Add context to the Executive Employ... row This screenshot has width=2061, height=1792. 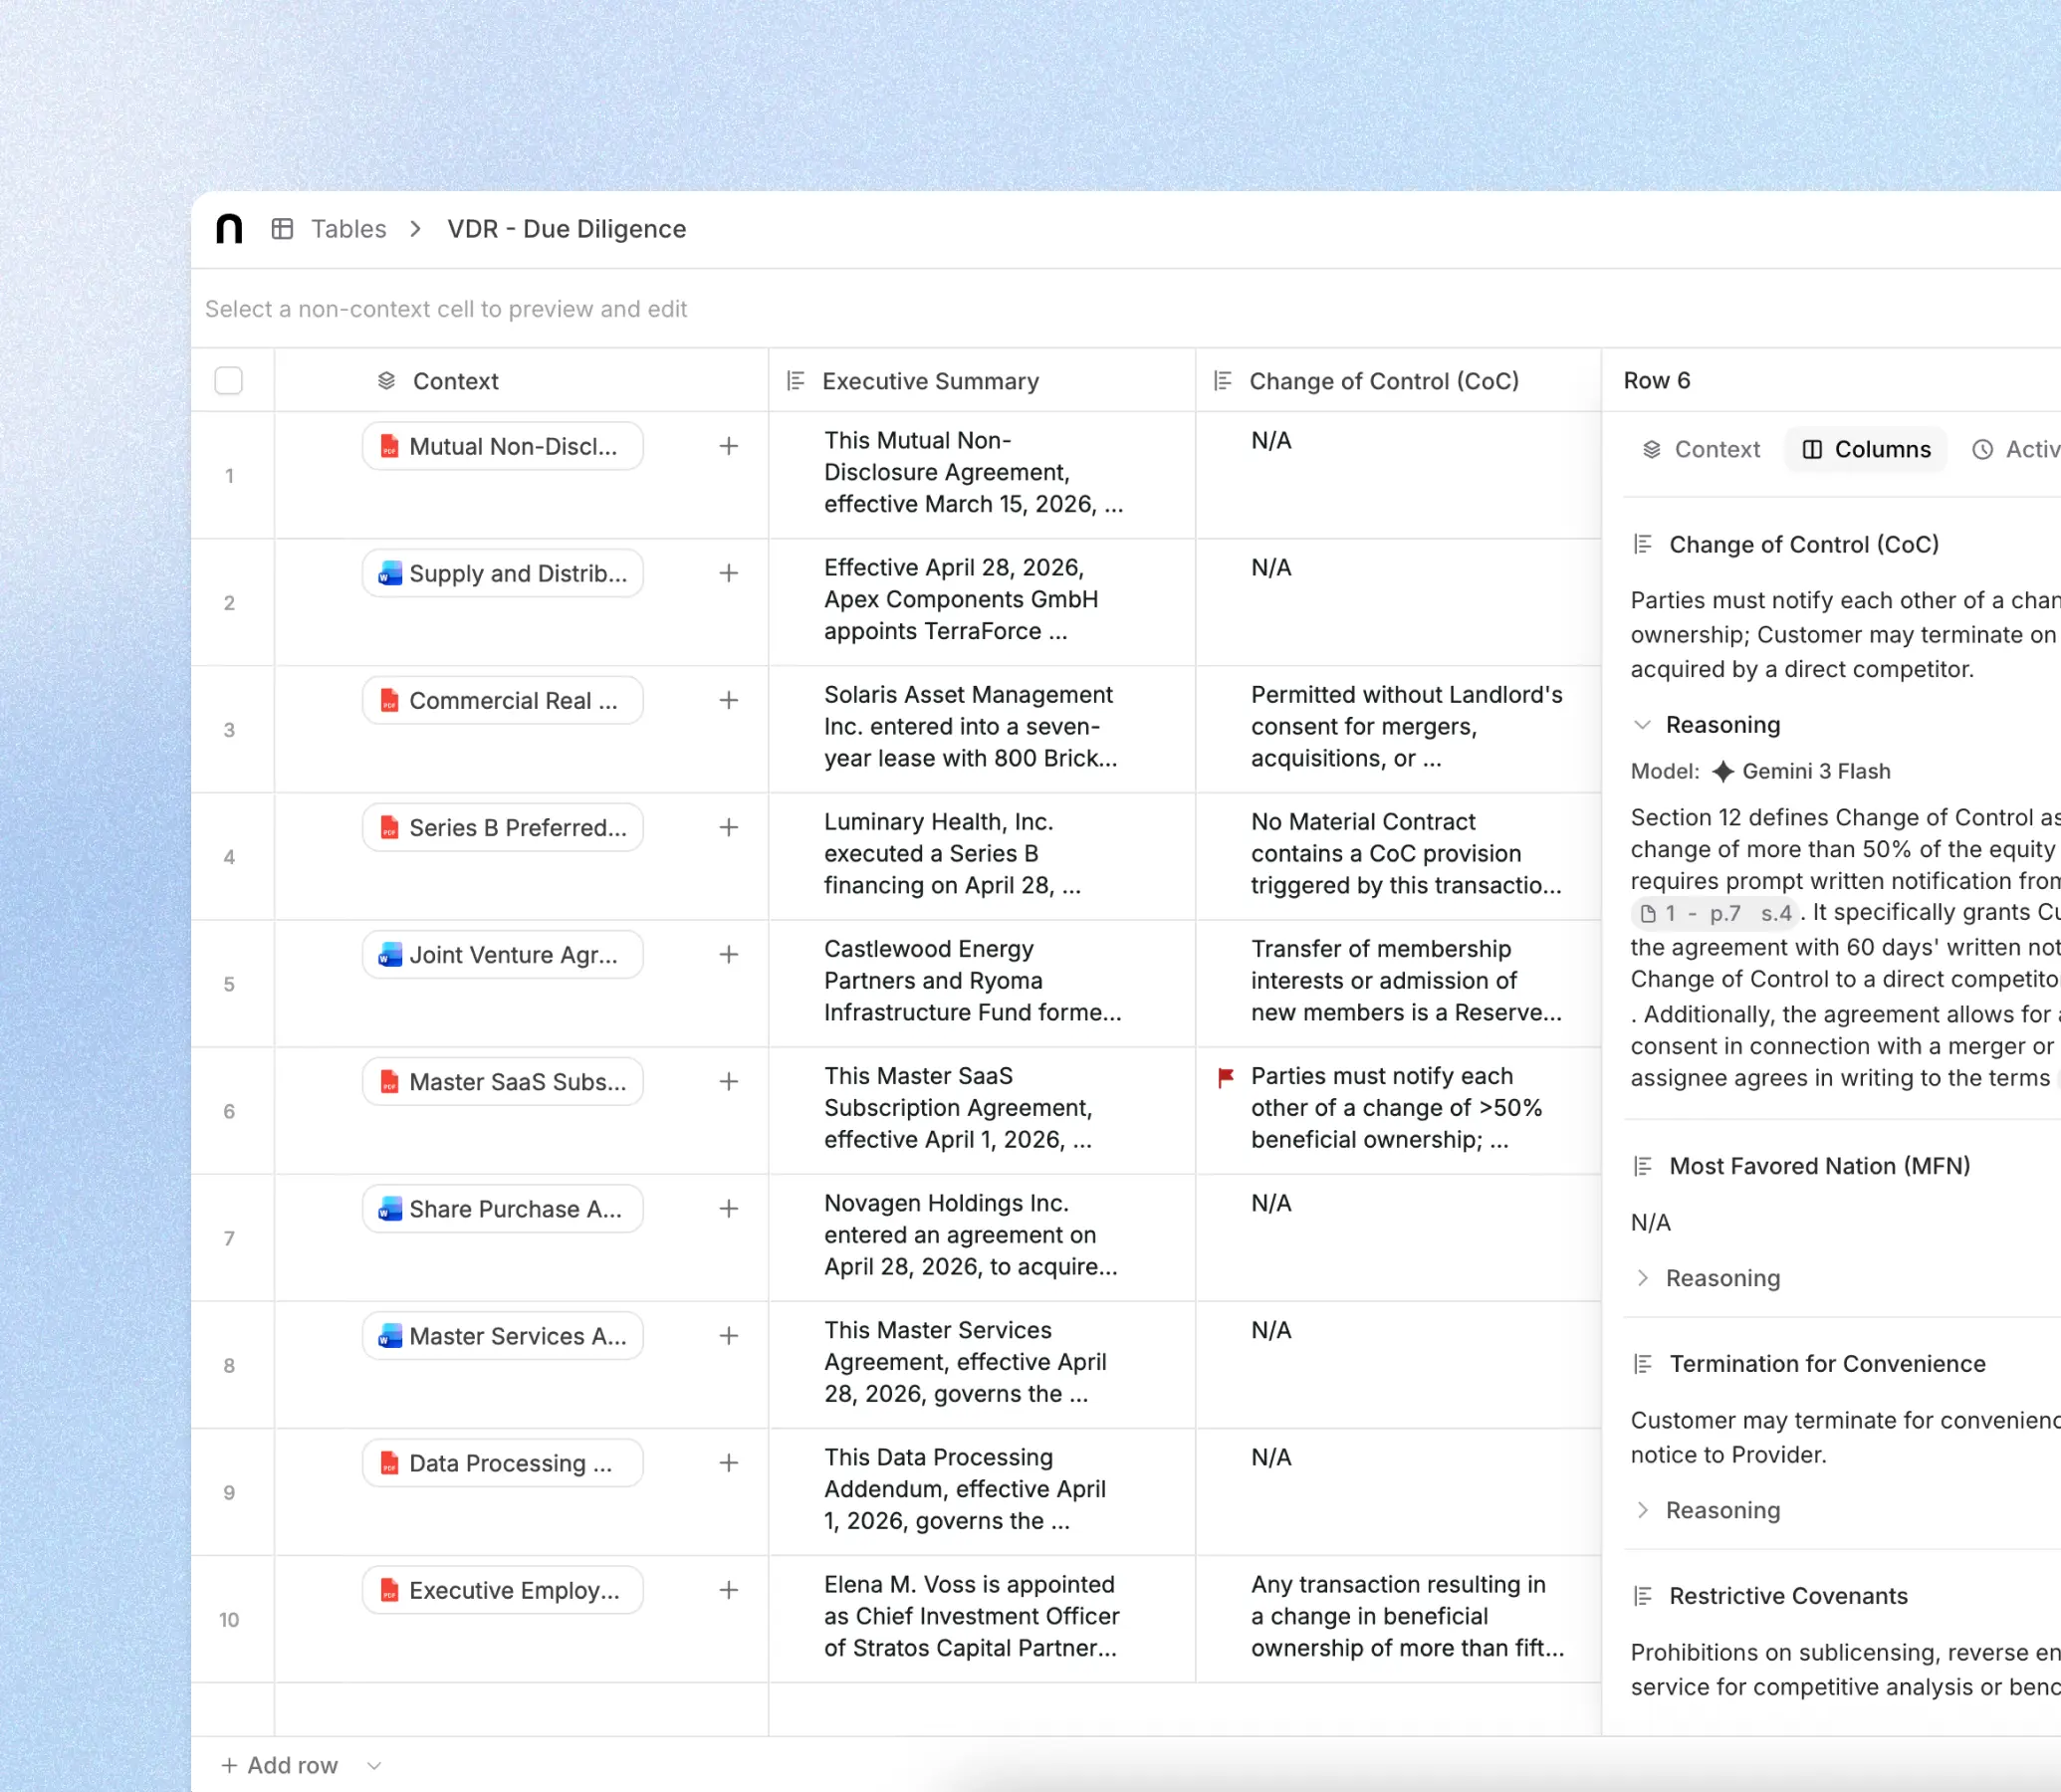(x=729, y=1589)
